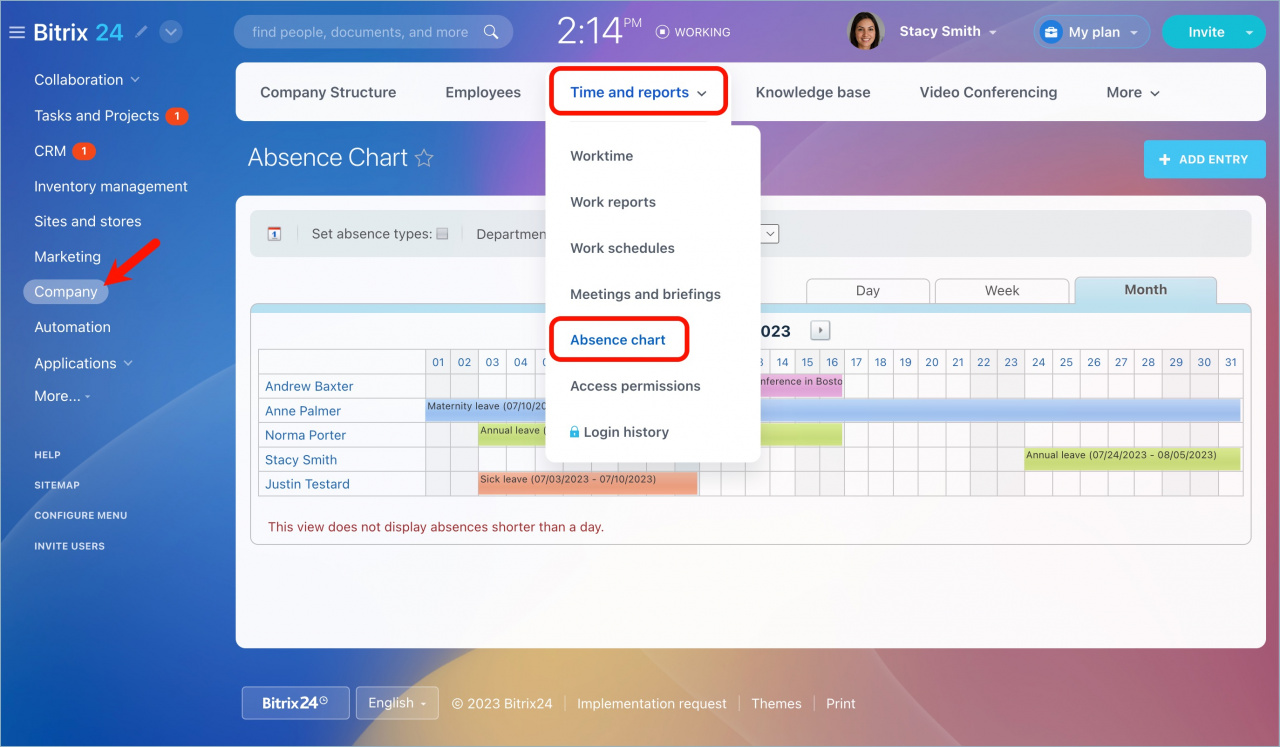1280x747 pixels.
Task: Open Video Conferencing tab
Action: [988, 92]
